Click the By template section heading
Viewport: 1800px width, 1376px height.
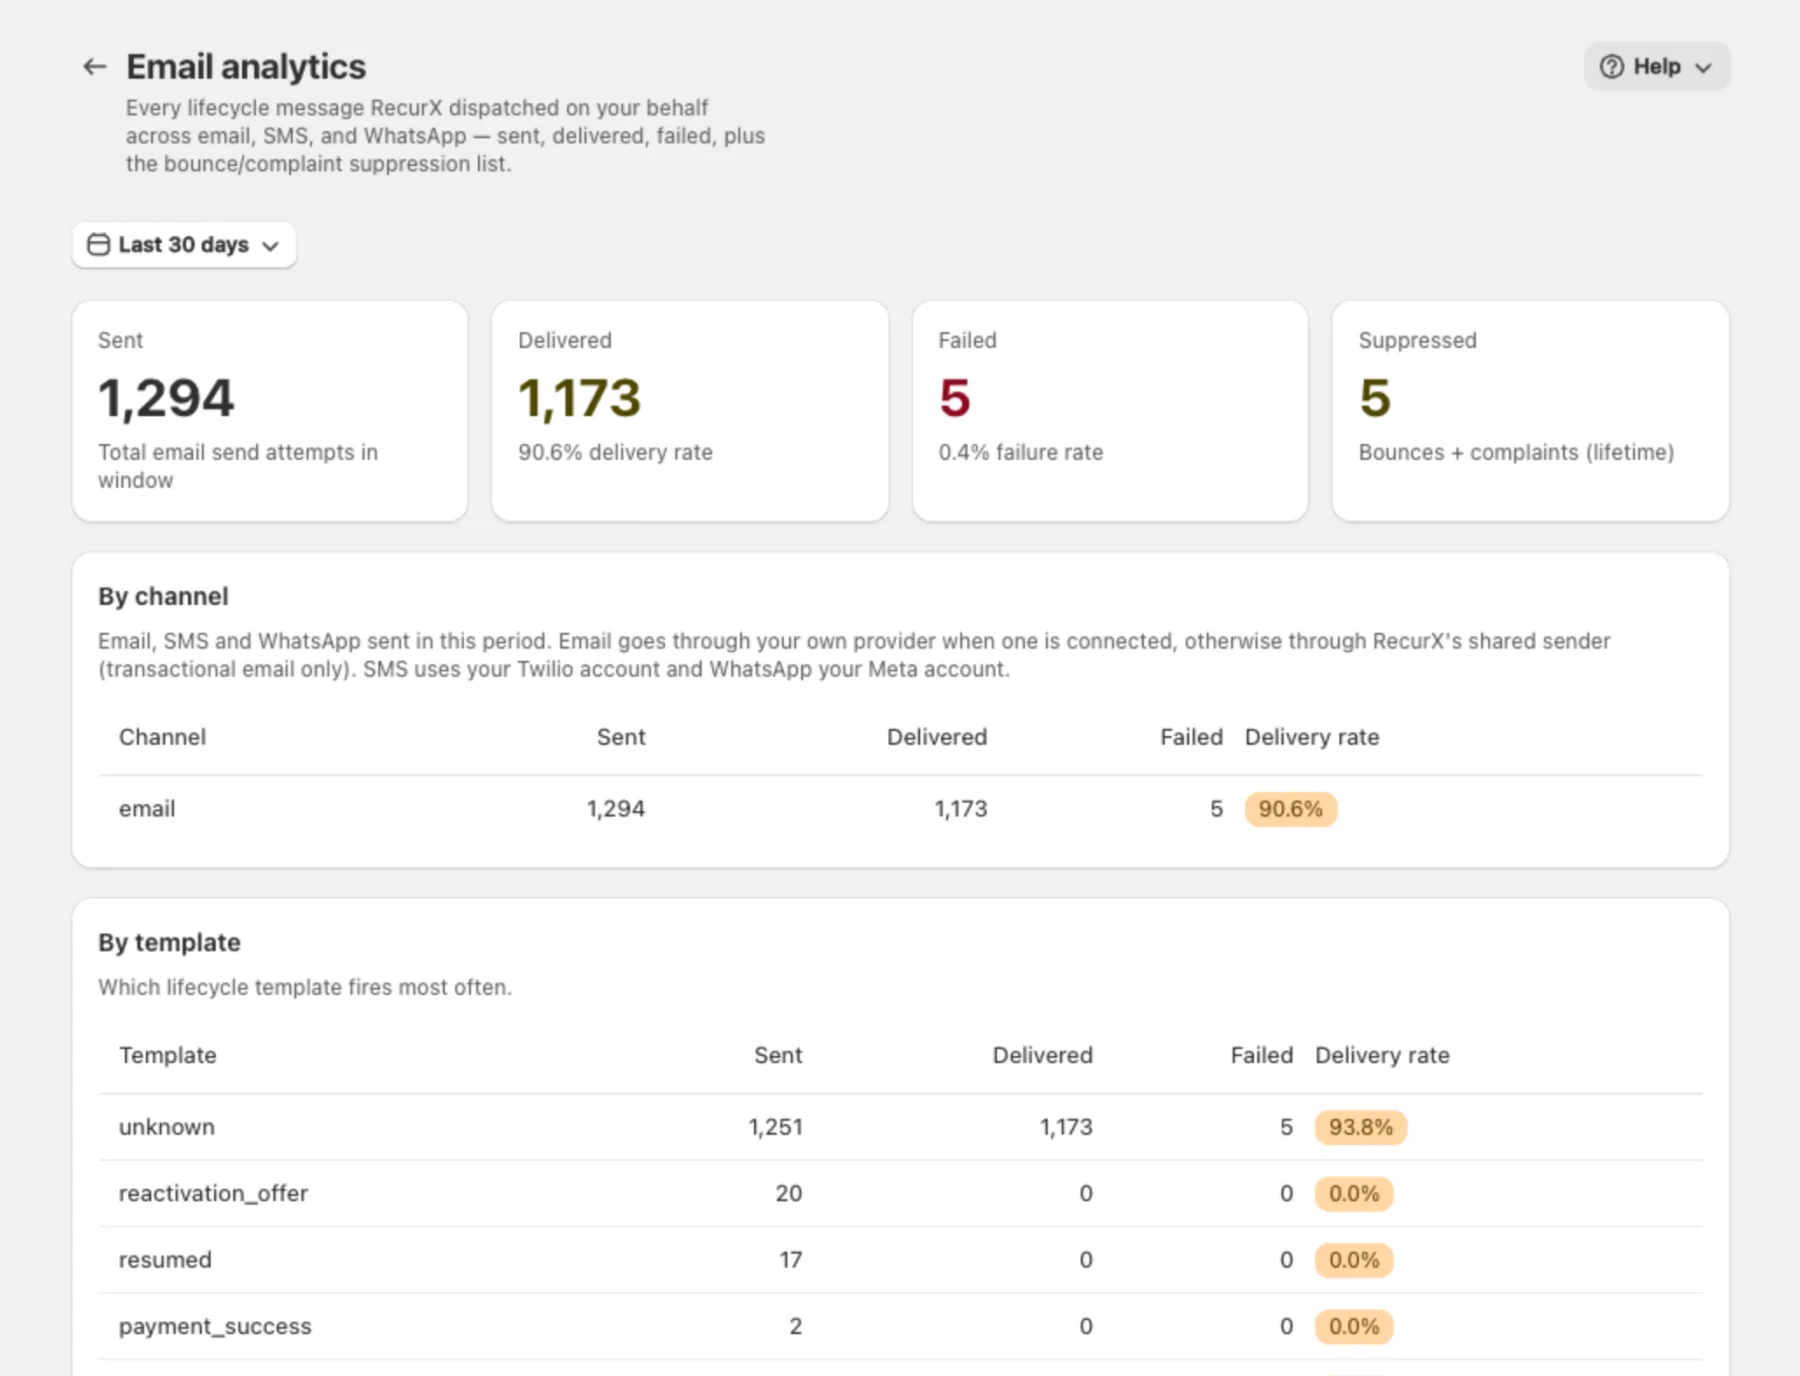169,942
